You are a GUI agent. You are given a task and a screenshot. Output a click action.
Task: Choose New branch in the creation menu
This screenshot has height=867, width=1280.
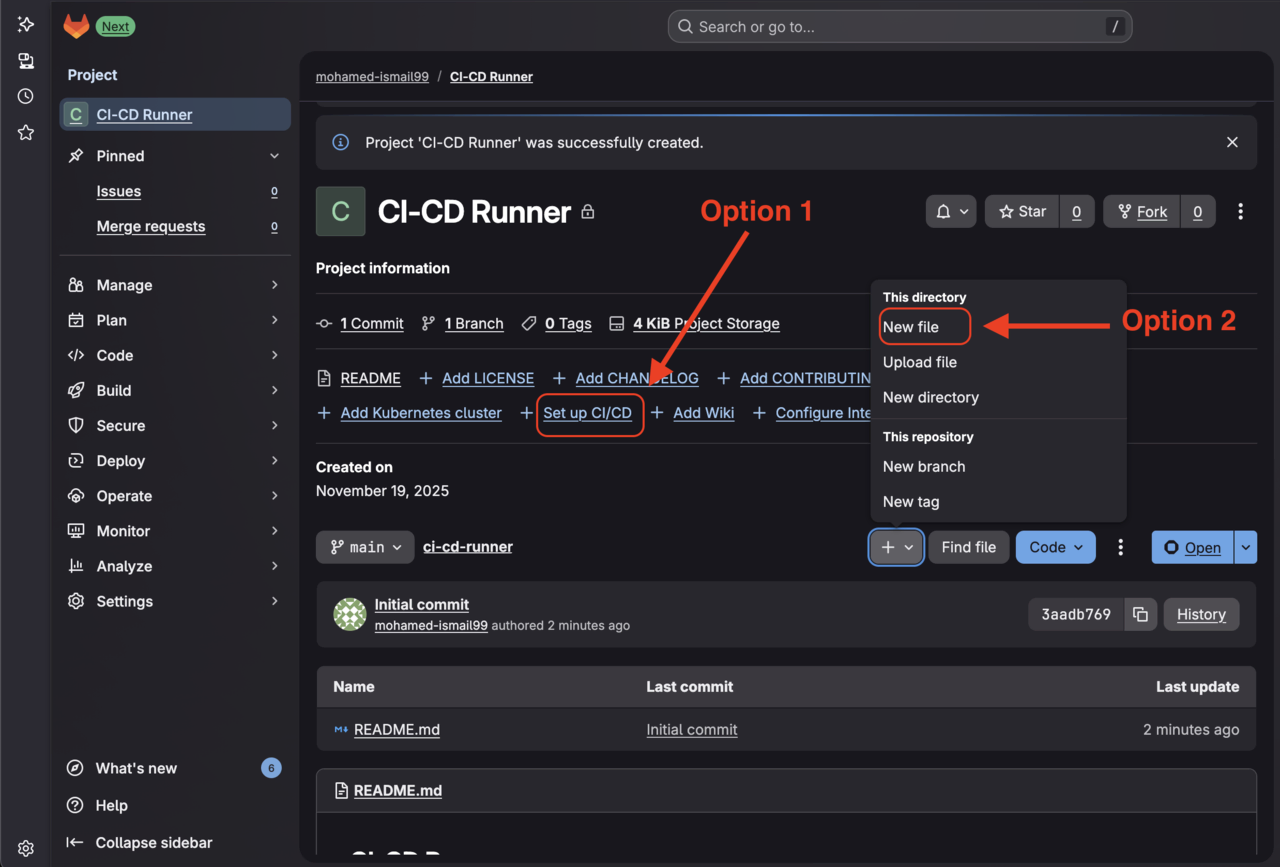click(x=923, y=466)
